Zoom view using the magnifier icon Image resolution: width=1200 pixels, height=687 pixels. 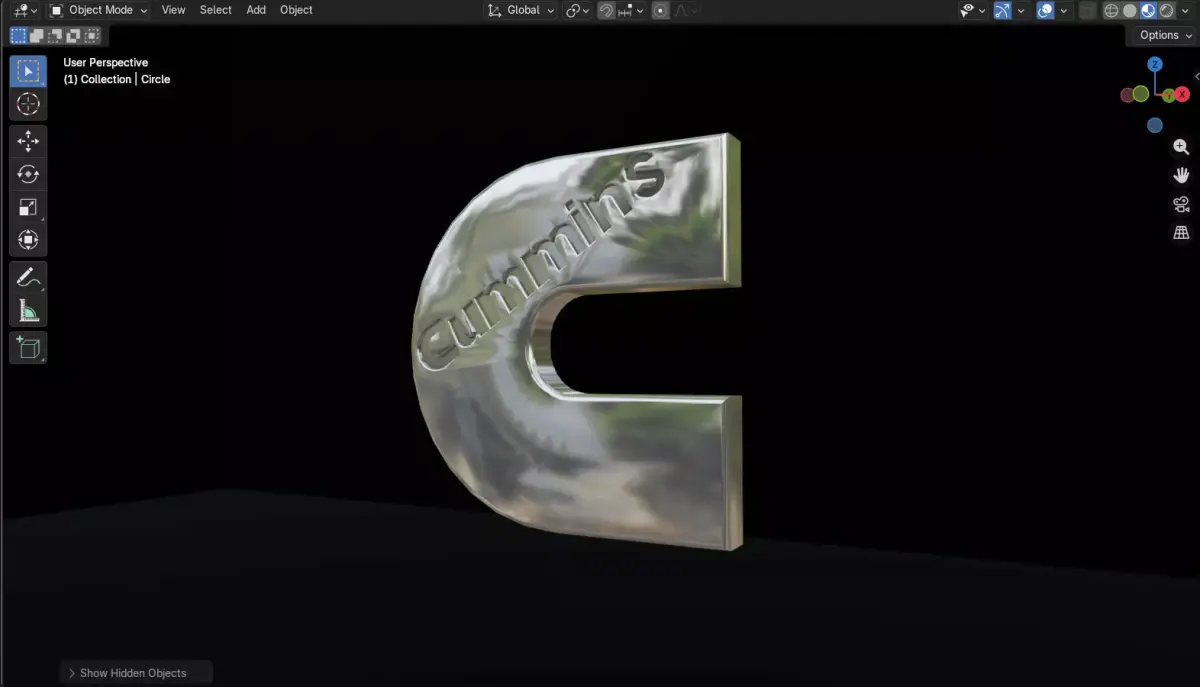pyautogui.click(x=1180, y=146)
